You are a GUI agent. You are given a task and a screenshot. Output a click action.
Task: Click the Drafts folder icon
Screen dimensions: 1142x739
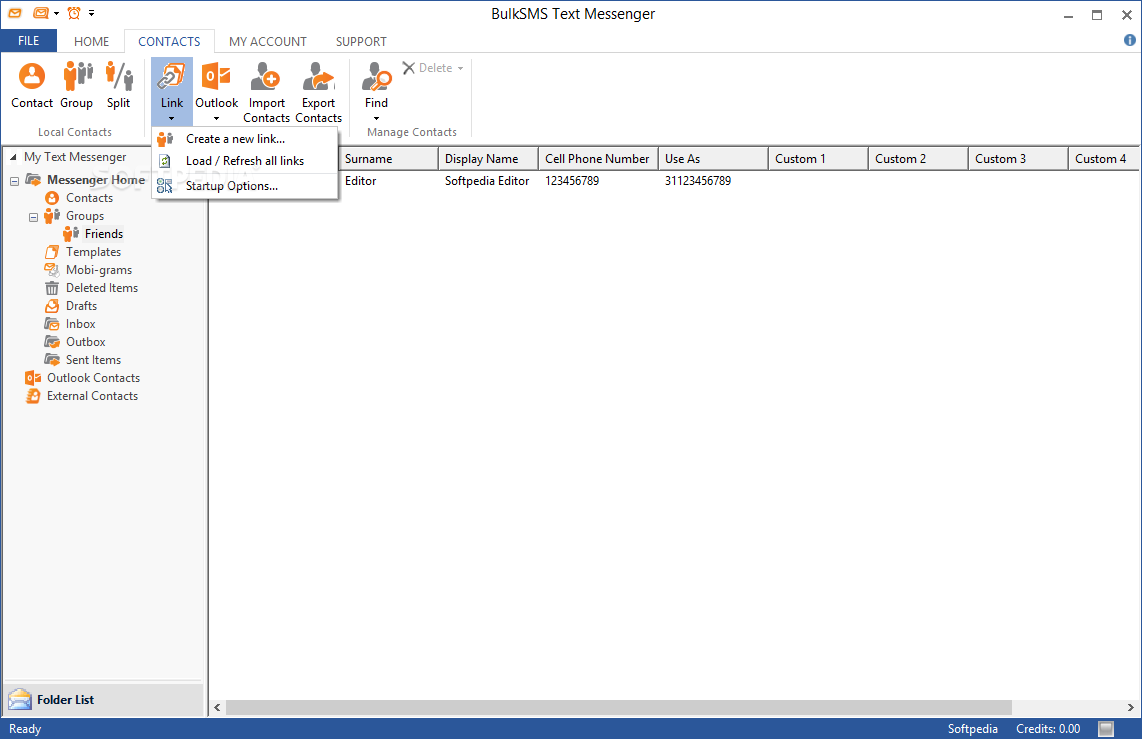click(x=52, y=306)
